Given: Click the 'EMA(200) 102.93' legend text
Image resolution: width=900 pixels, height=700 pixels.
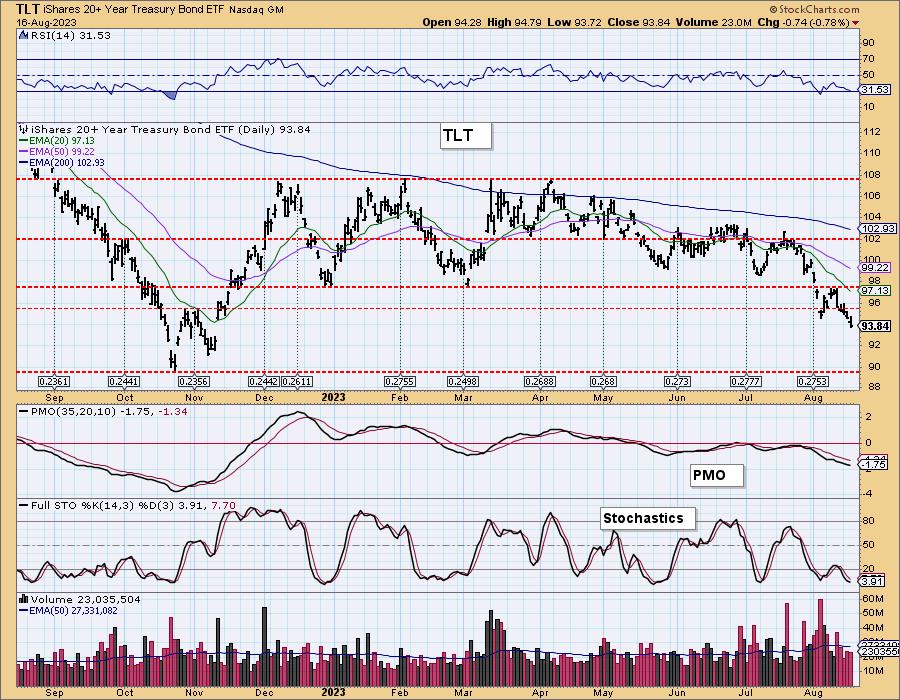Looking at the screenshot, I should pyautogui.click(x=67, y=162).
